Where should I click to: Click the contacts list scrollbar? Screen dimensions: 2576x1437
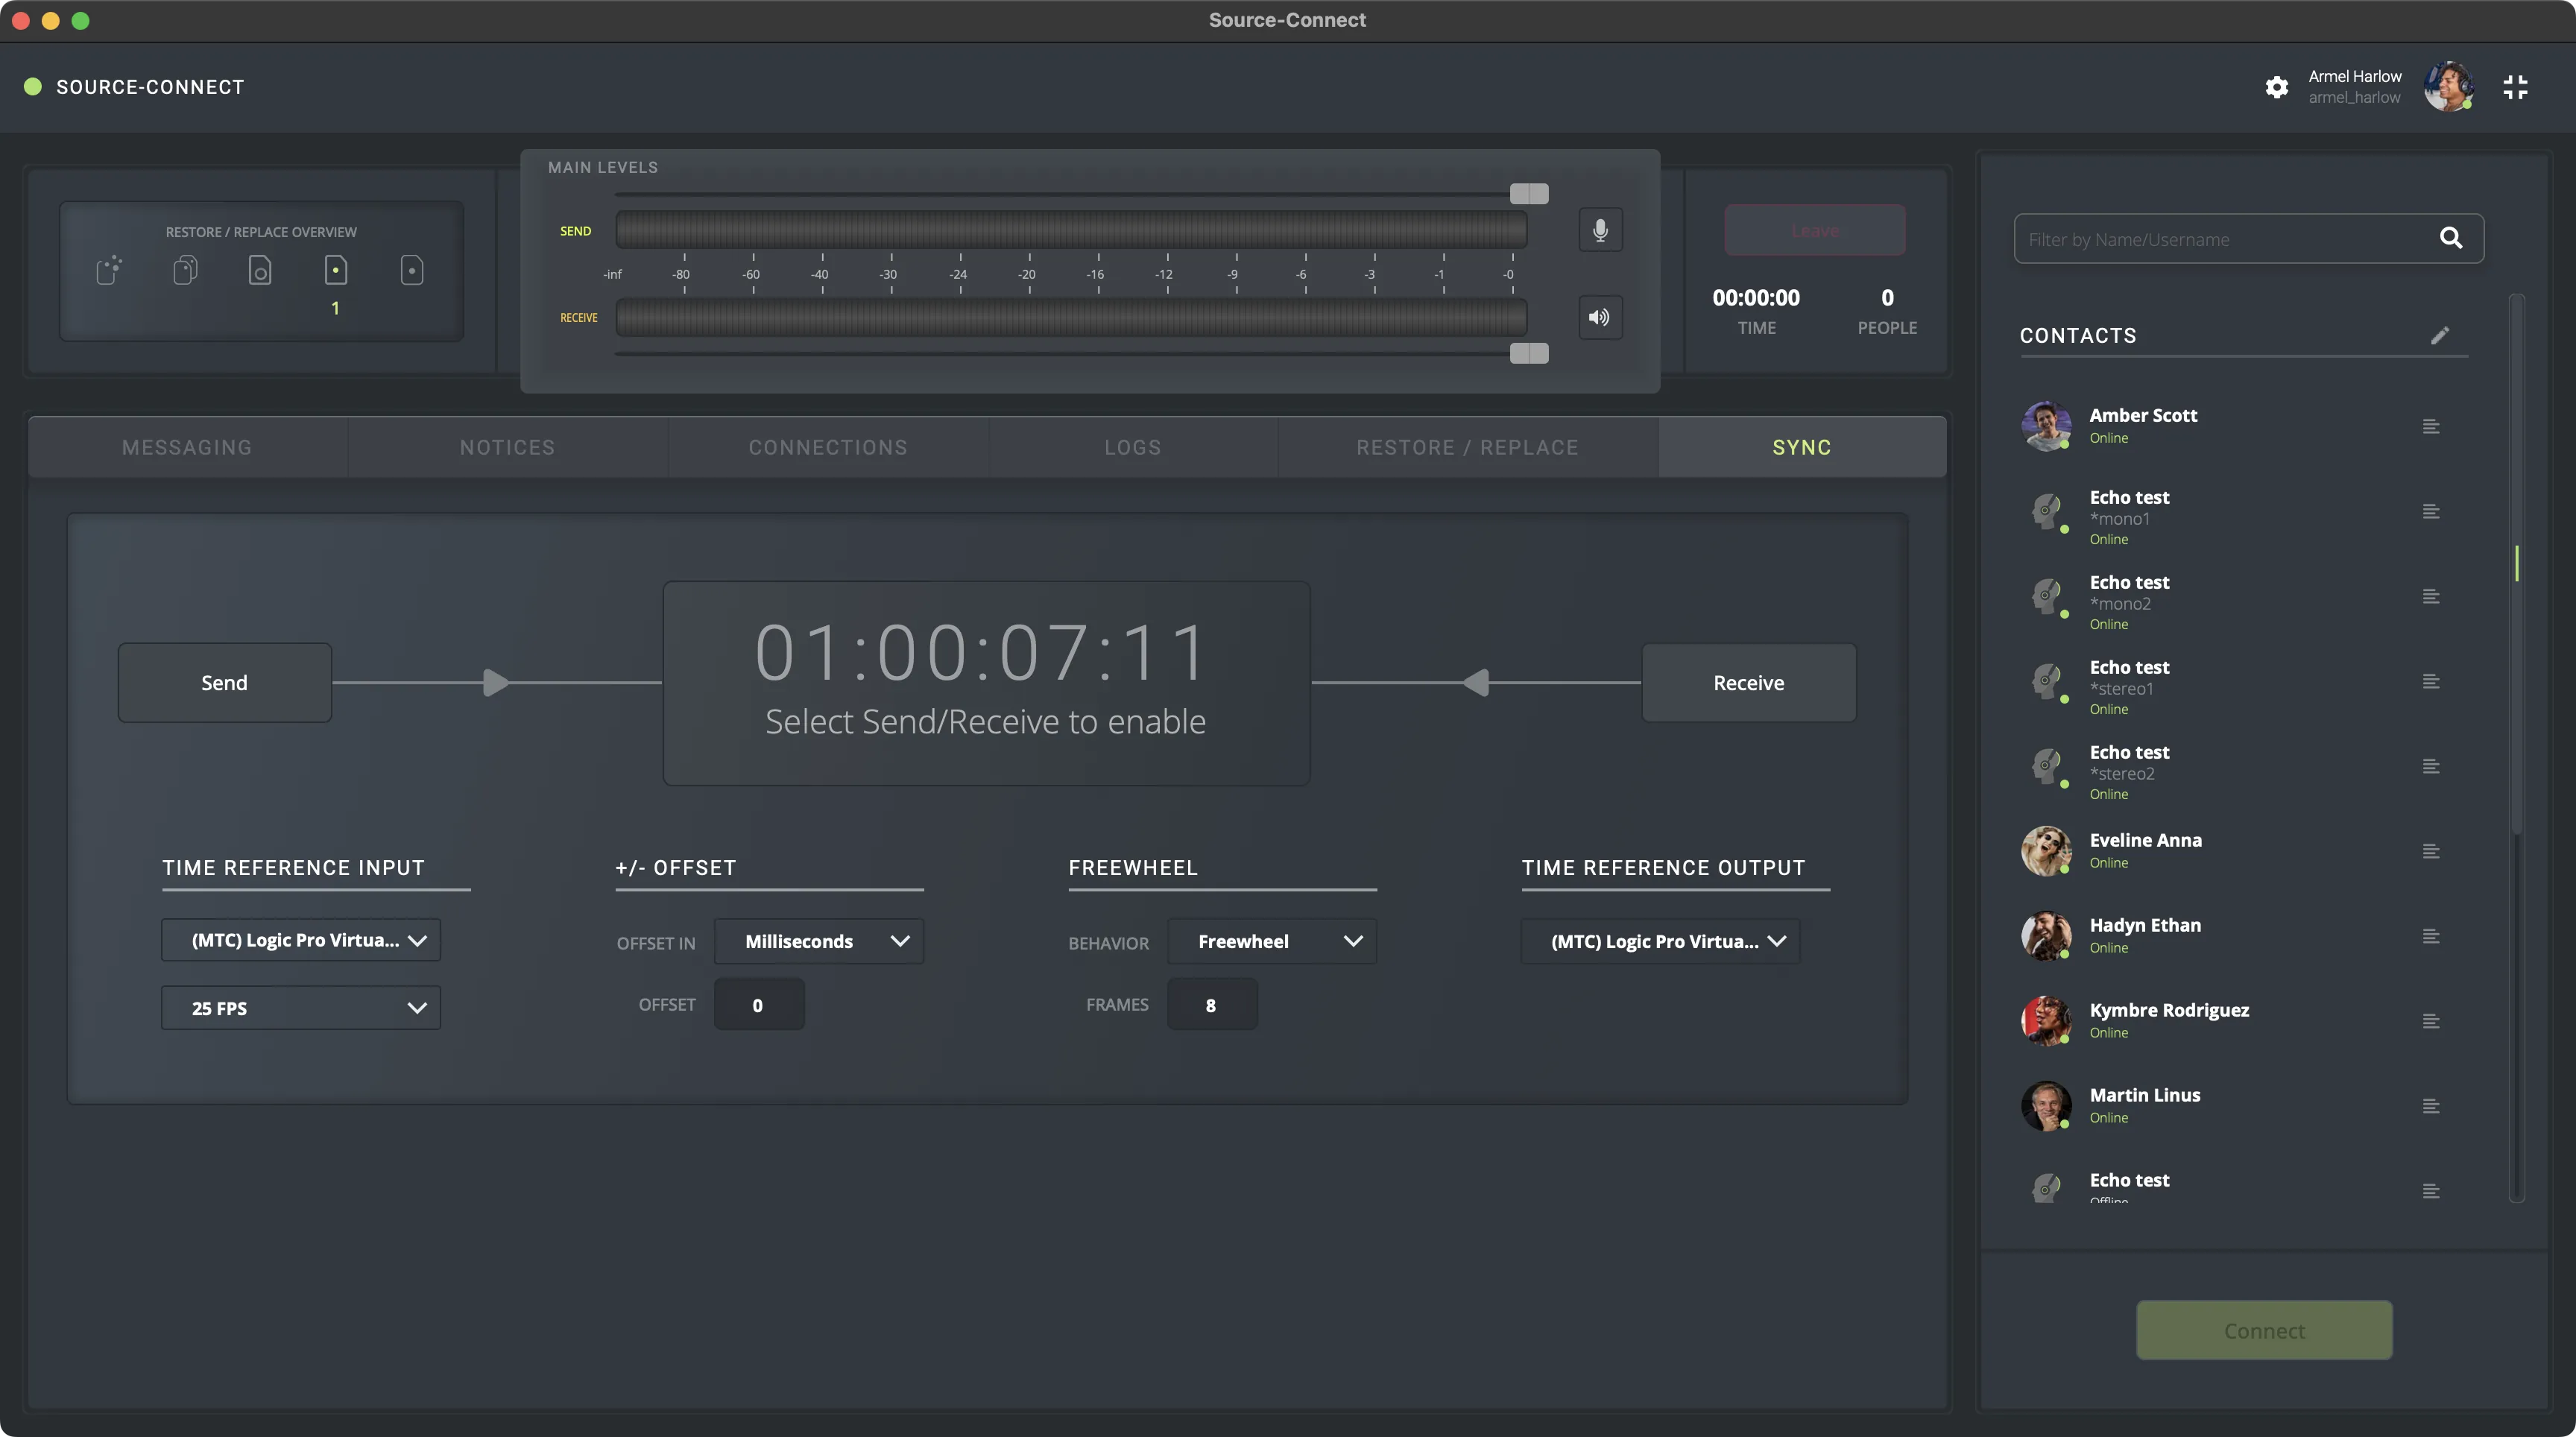click(x=2517, y=565)
